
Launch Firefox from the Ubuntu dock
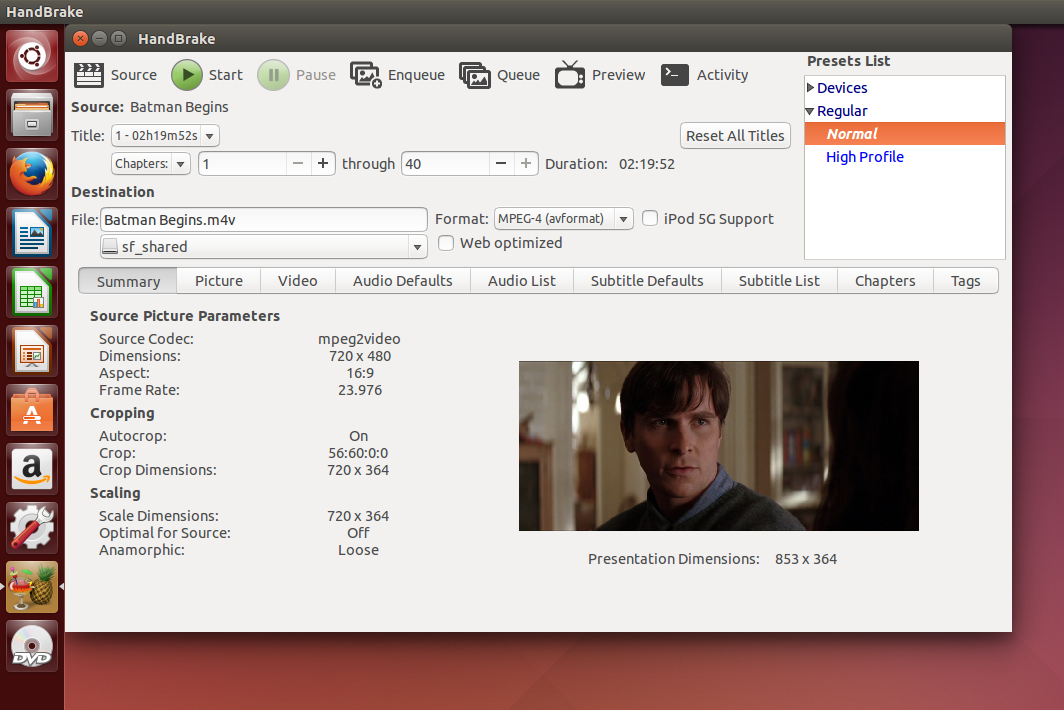coord(33,175)
